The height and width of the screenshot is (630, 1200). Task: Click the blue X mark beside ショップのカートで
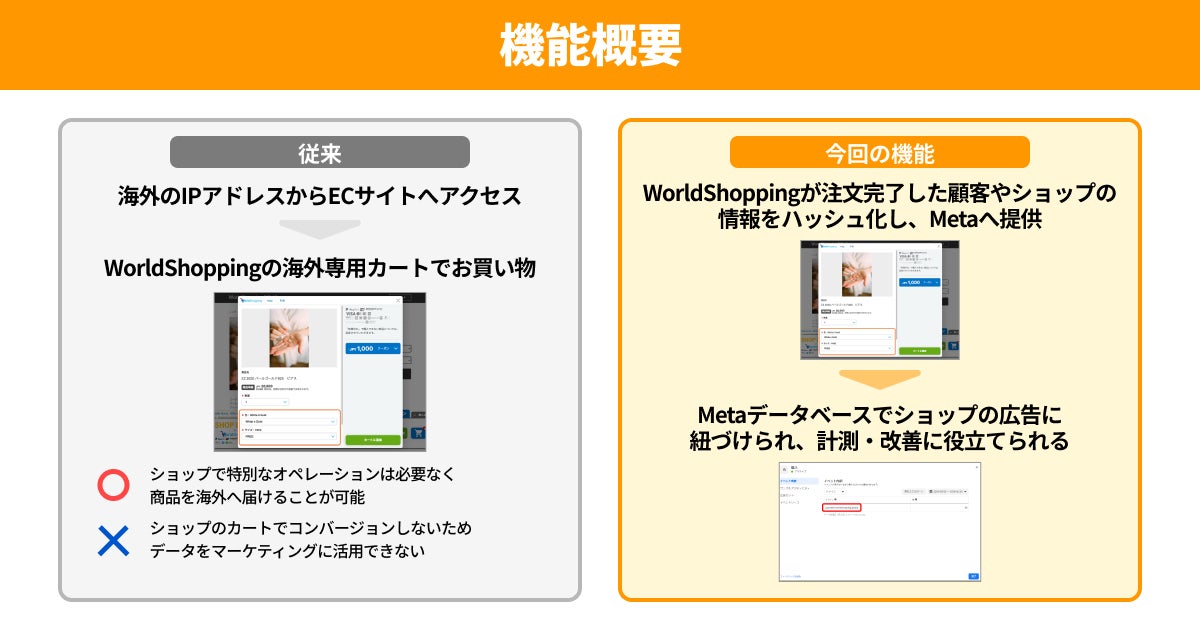pyautogui.click(x=114, y=539)
